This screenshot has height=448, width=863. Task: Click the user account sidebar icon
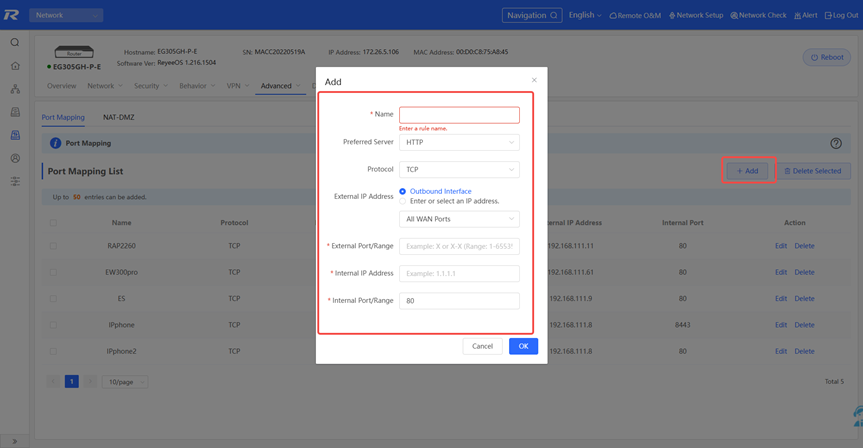point(15,158)
